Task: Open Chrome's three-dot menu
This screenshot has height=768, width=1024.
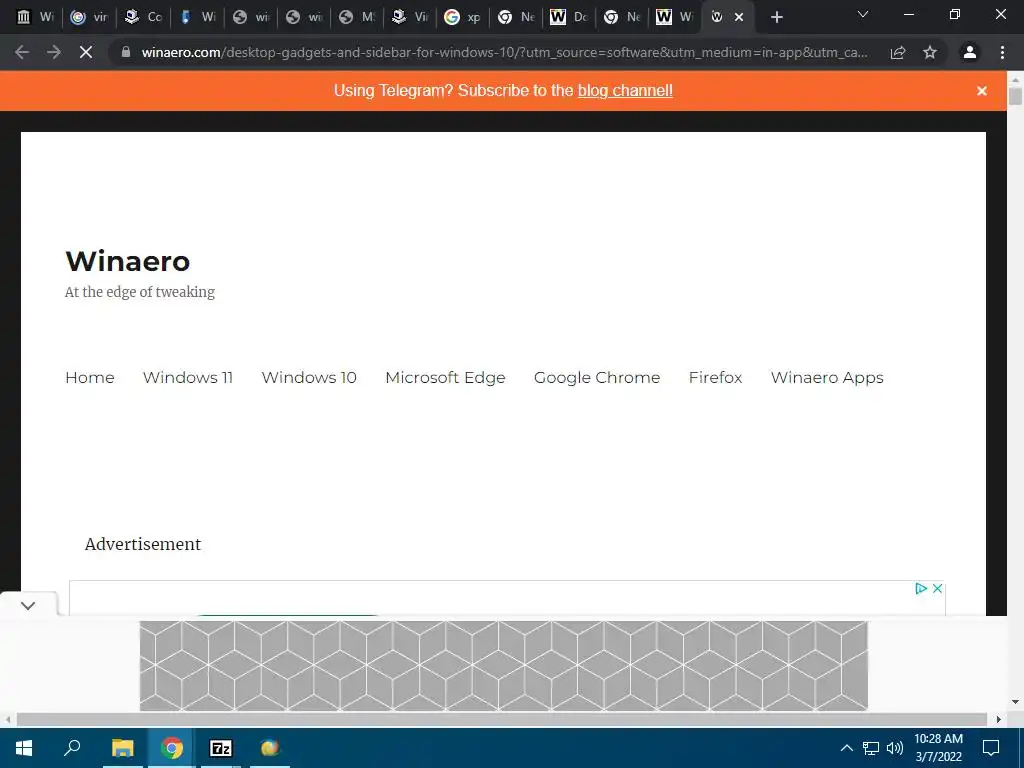Action: pyautogui.click(x=1002, y=52)
